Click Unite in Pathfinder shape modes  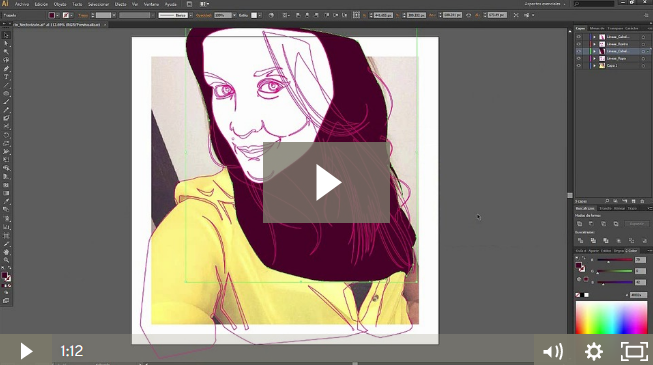pos(579,224)
